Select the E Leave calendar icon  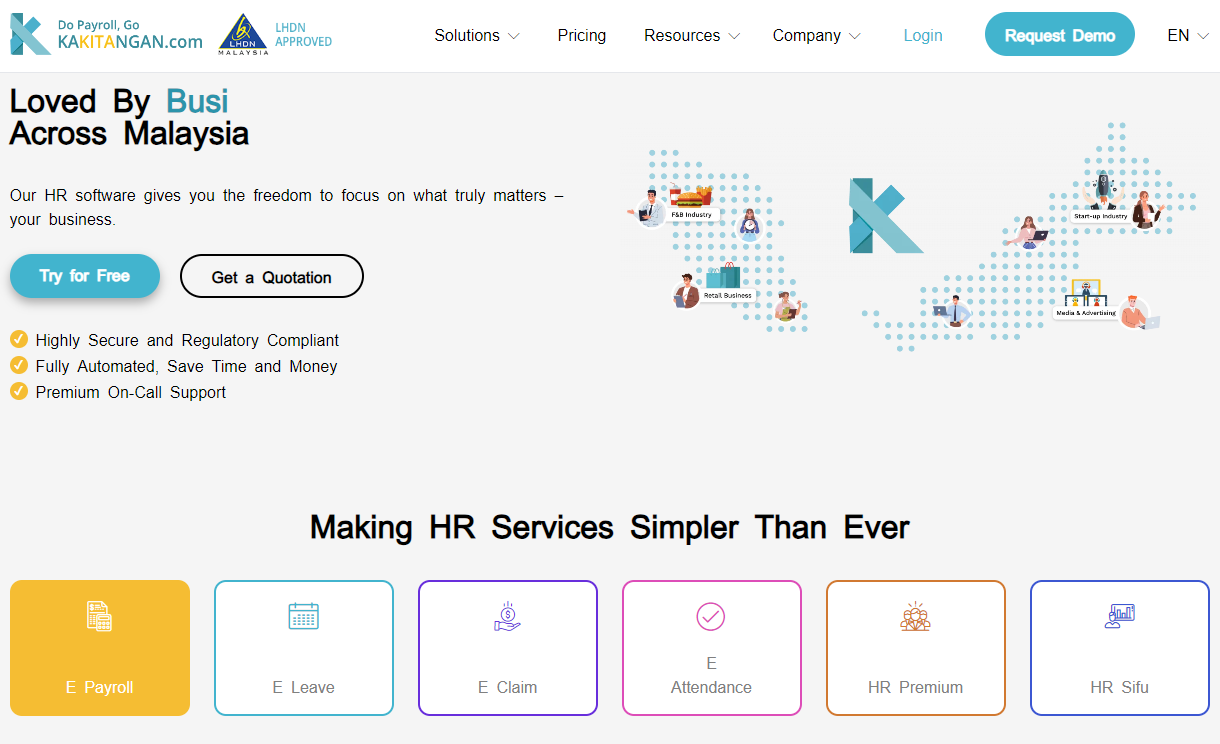coord(303,616)
